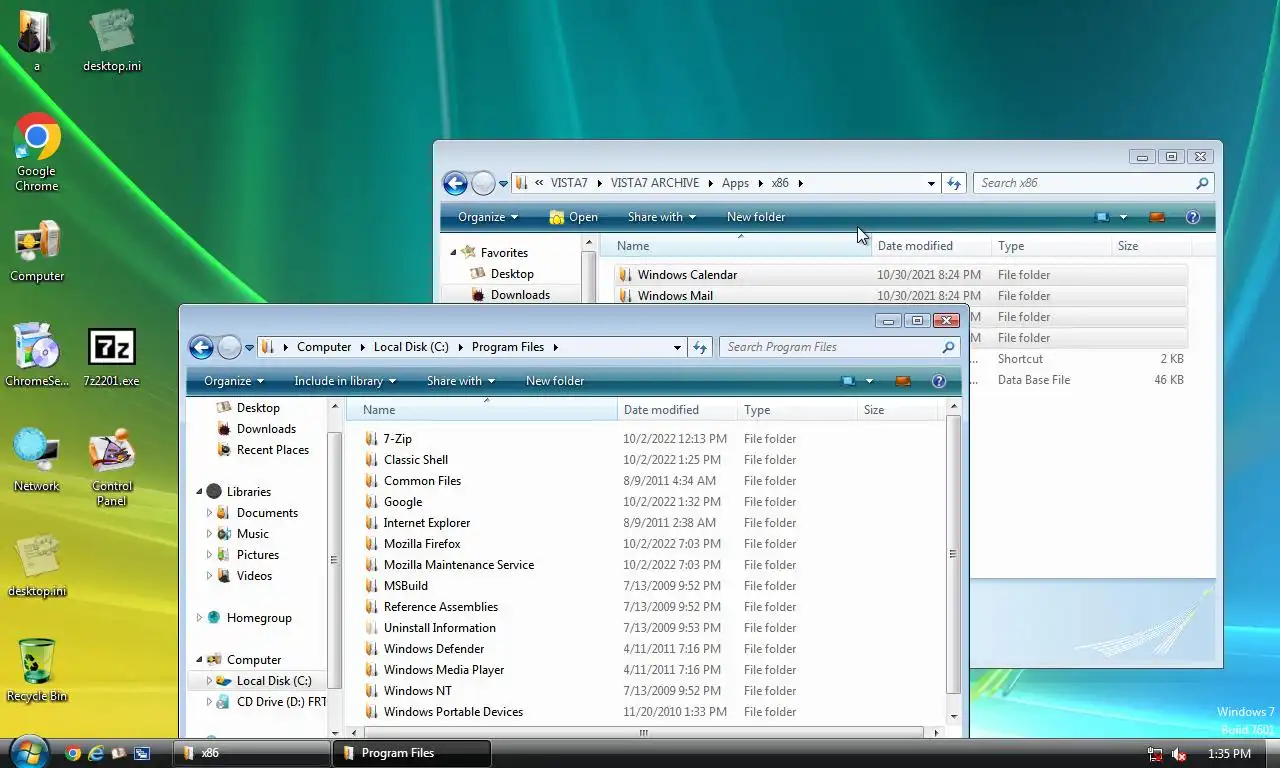Select Network desktop icon
The width and height of the screenshot is (1280, 768).
37,461
